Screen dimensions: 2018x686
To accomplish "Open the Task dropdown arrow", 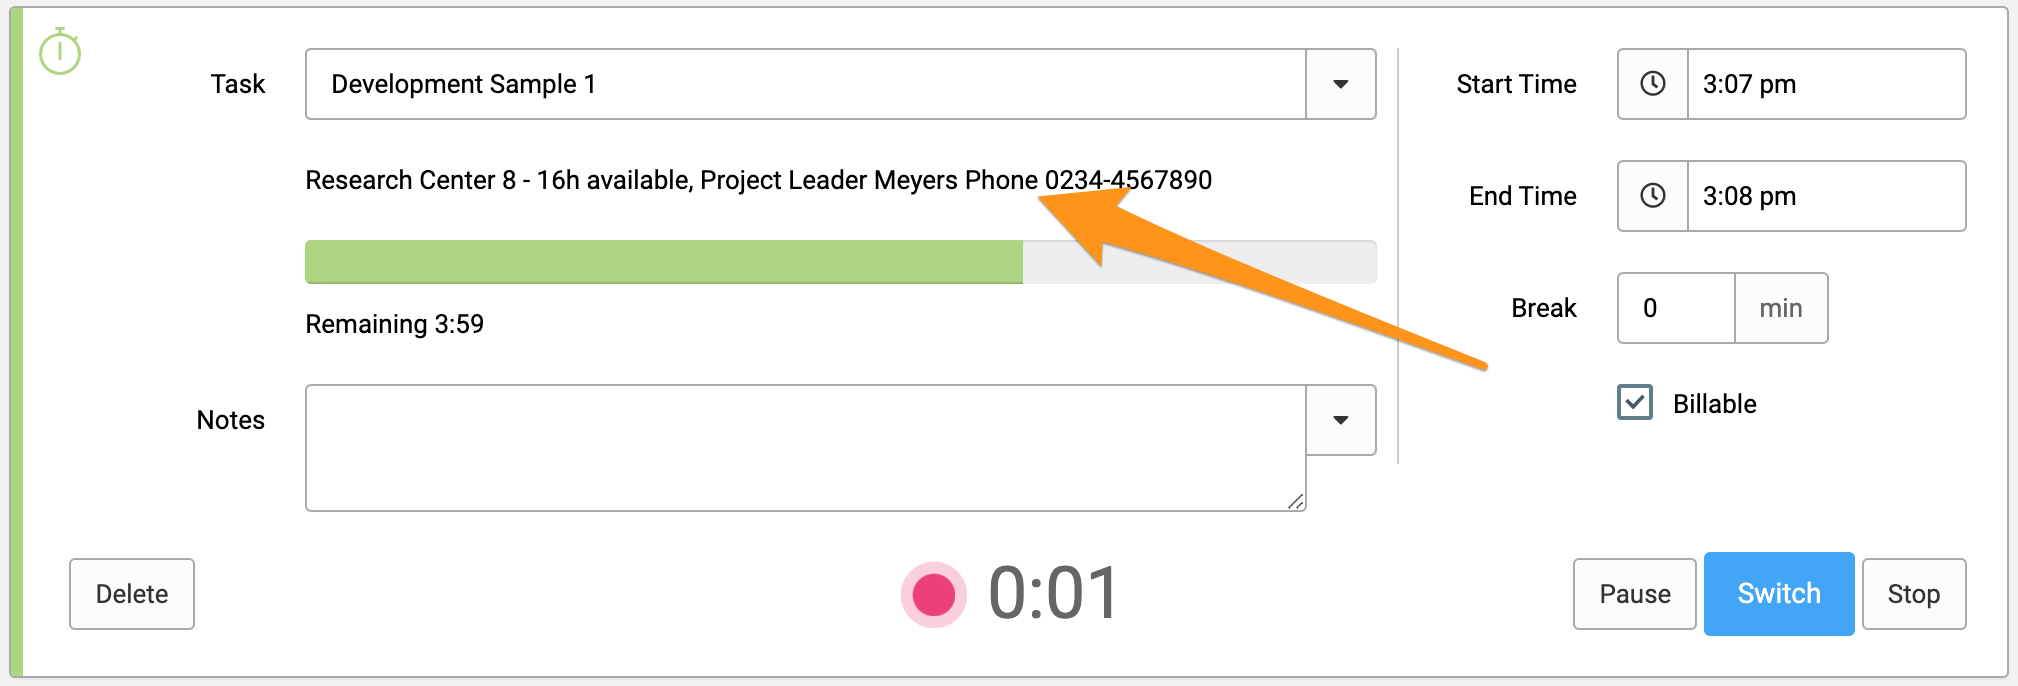I will click(x=1341, y=84).
